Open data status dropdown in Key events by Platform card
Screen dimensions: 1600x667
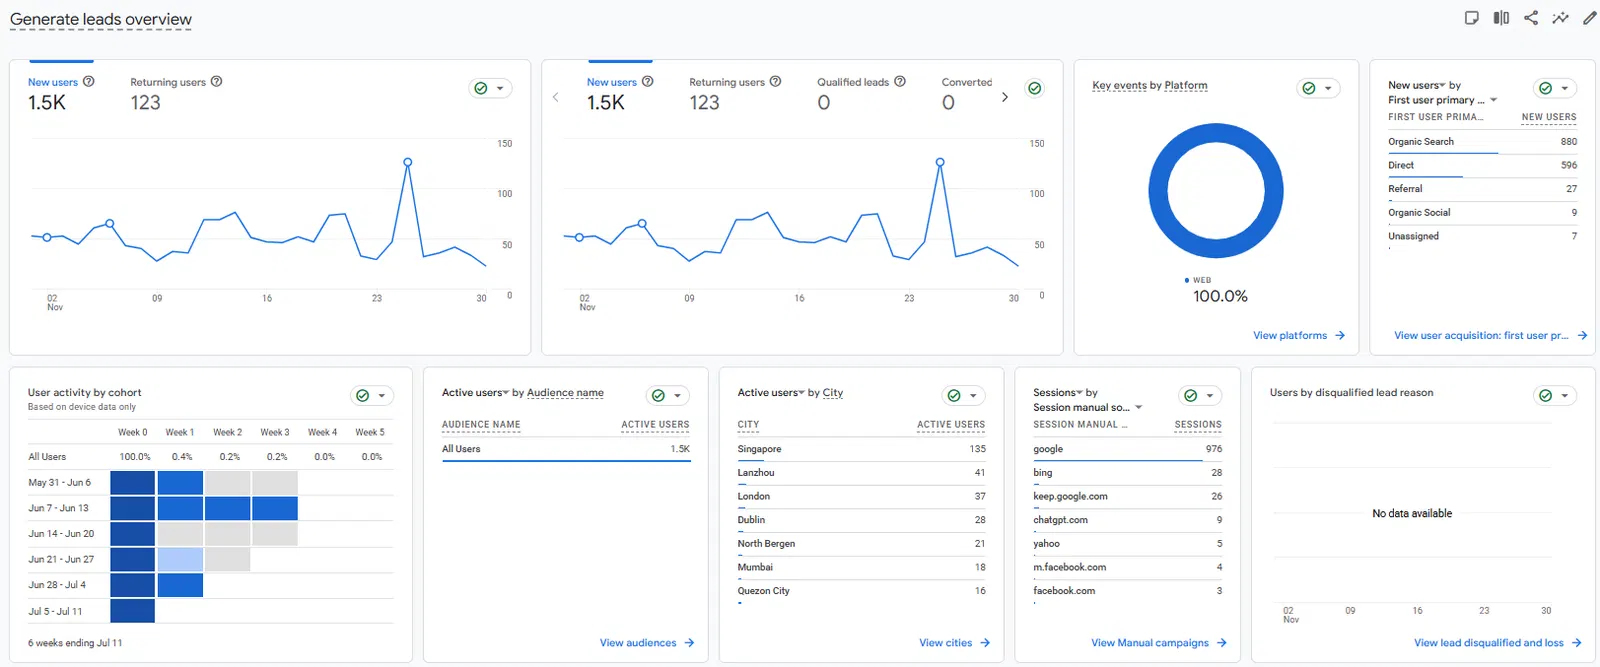coord(1318,88)
